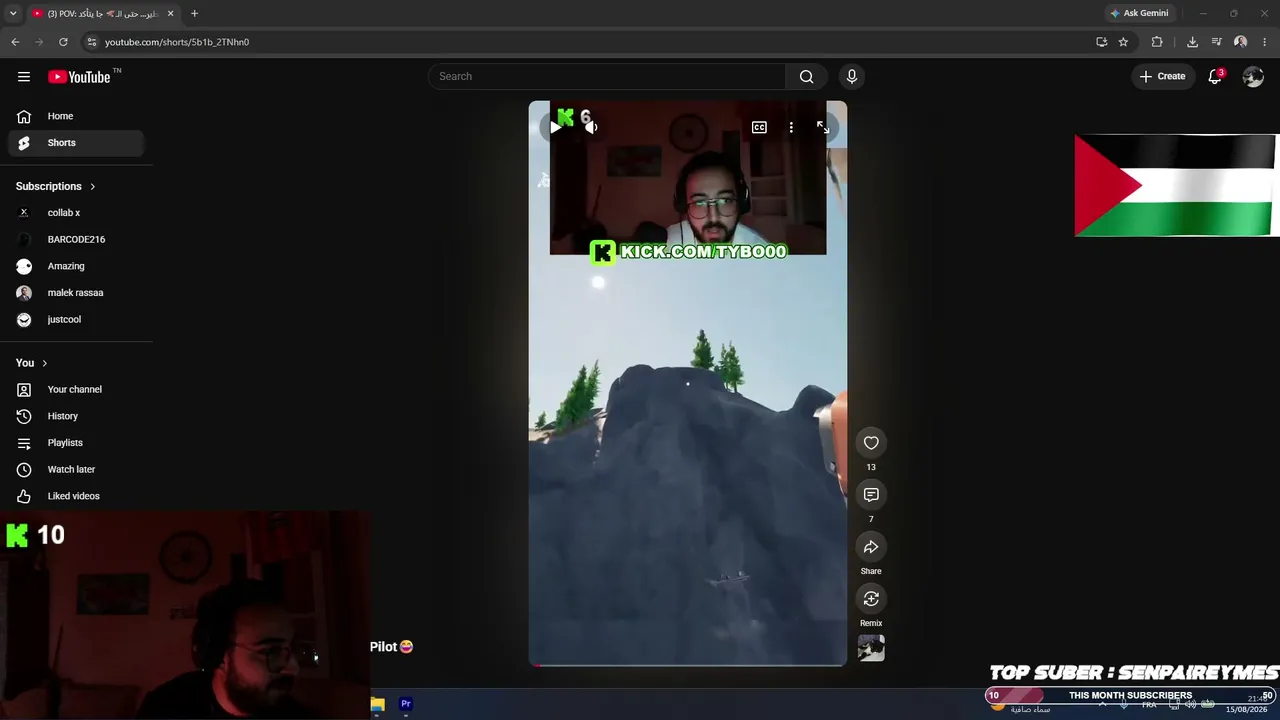Open a new browser tab
Viewport: 1280px width, 720px height.
[194, 13]
